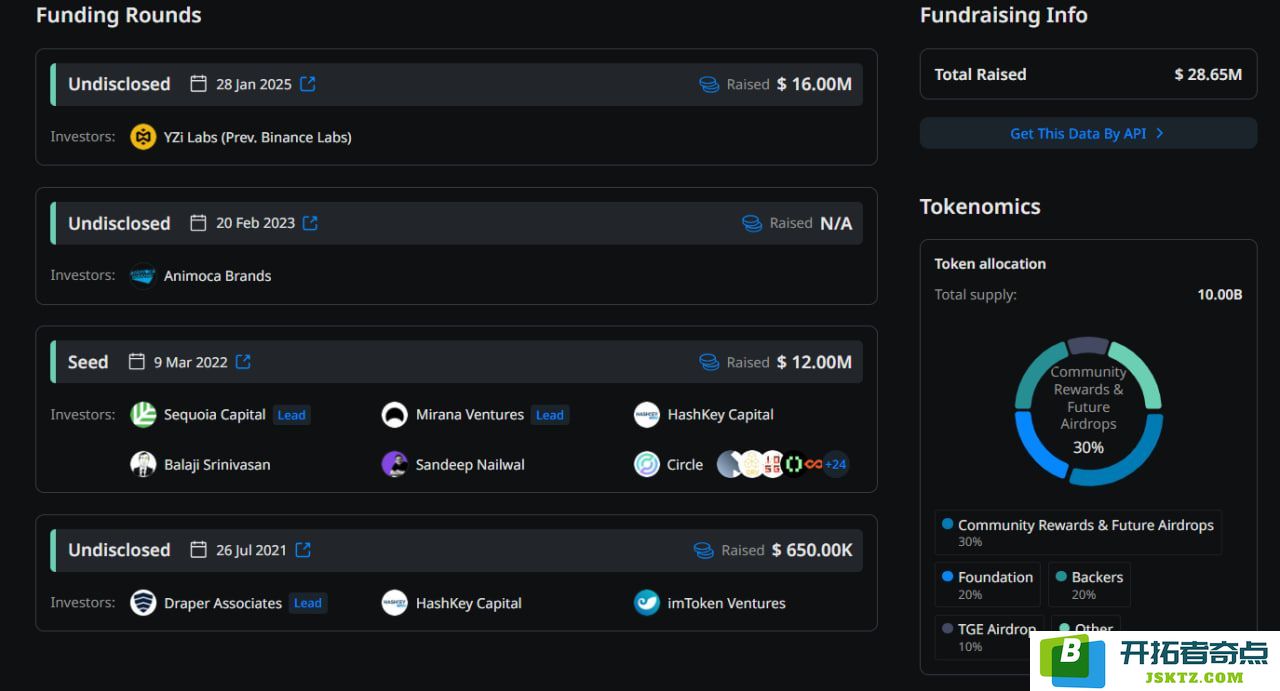1280x691 pixels.
Task: Click coins icon beside Raised $ 16.00M
Action: [x=709, y=85]
